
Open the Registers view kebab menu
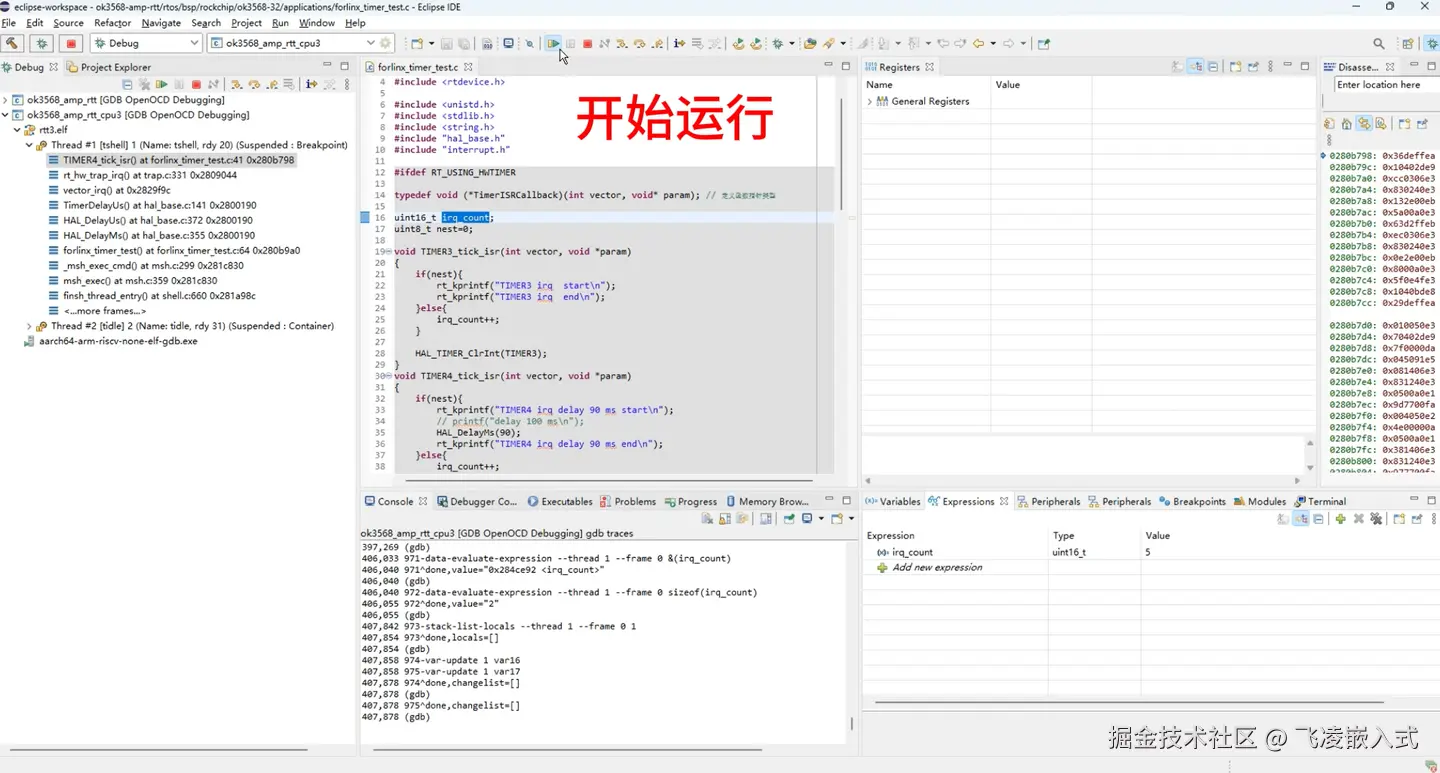[x=1271, y=67]
